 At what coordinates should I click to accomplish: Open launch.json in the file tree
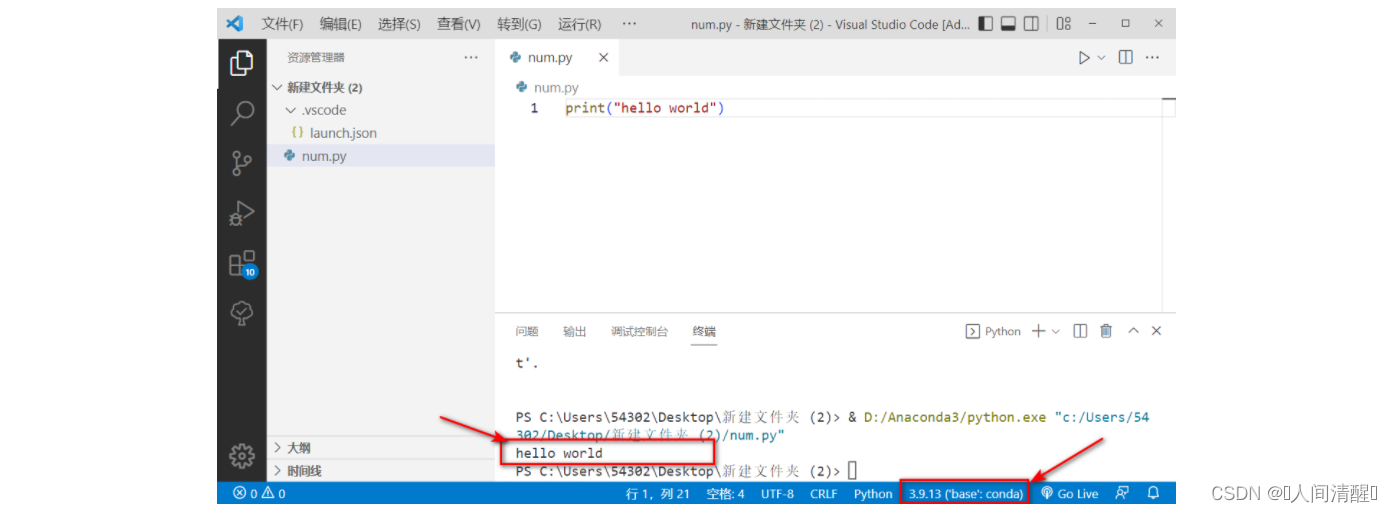[x=342, y=133]
